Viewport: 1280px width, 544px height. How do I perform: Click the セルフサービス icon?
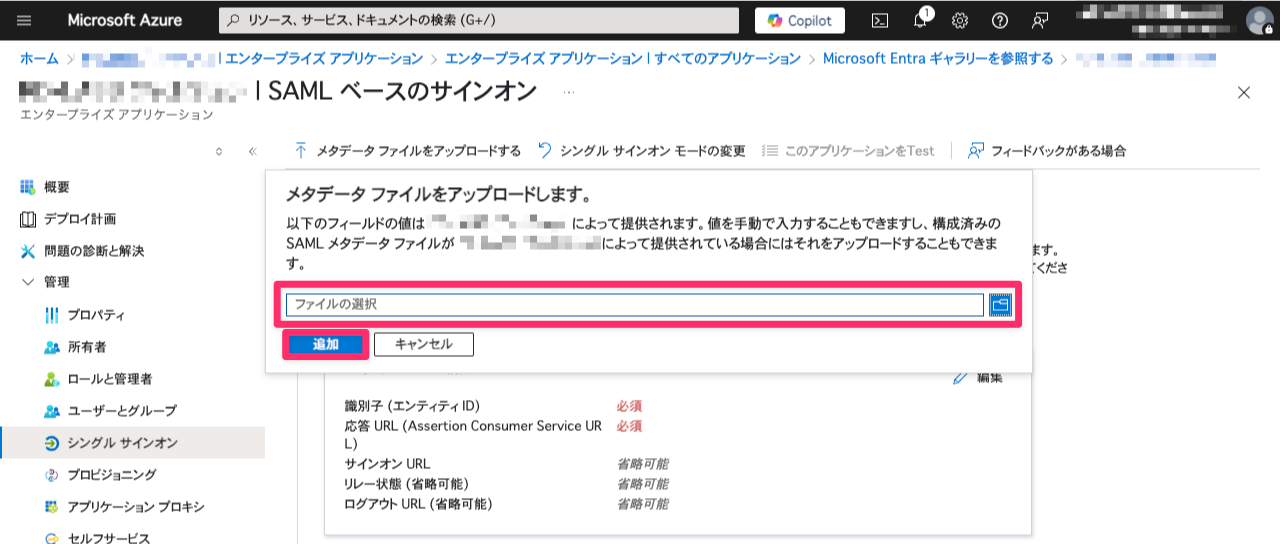[52, 538]
